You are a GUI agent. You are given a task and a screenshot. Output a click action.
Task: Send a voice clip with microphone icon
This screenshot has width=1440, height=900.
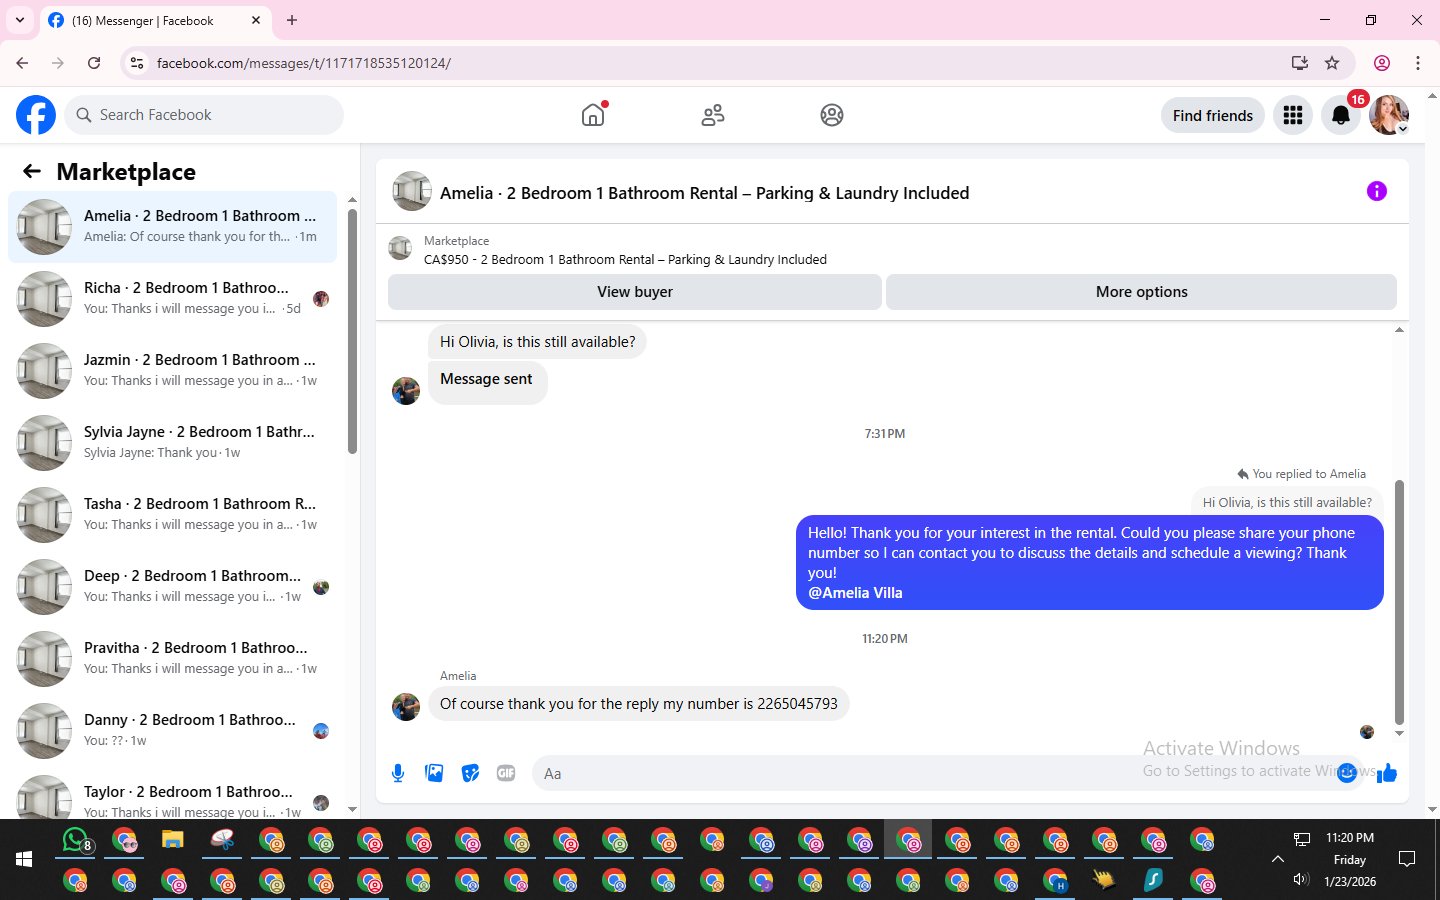[398, 773]
